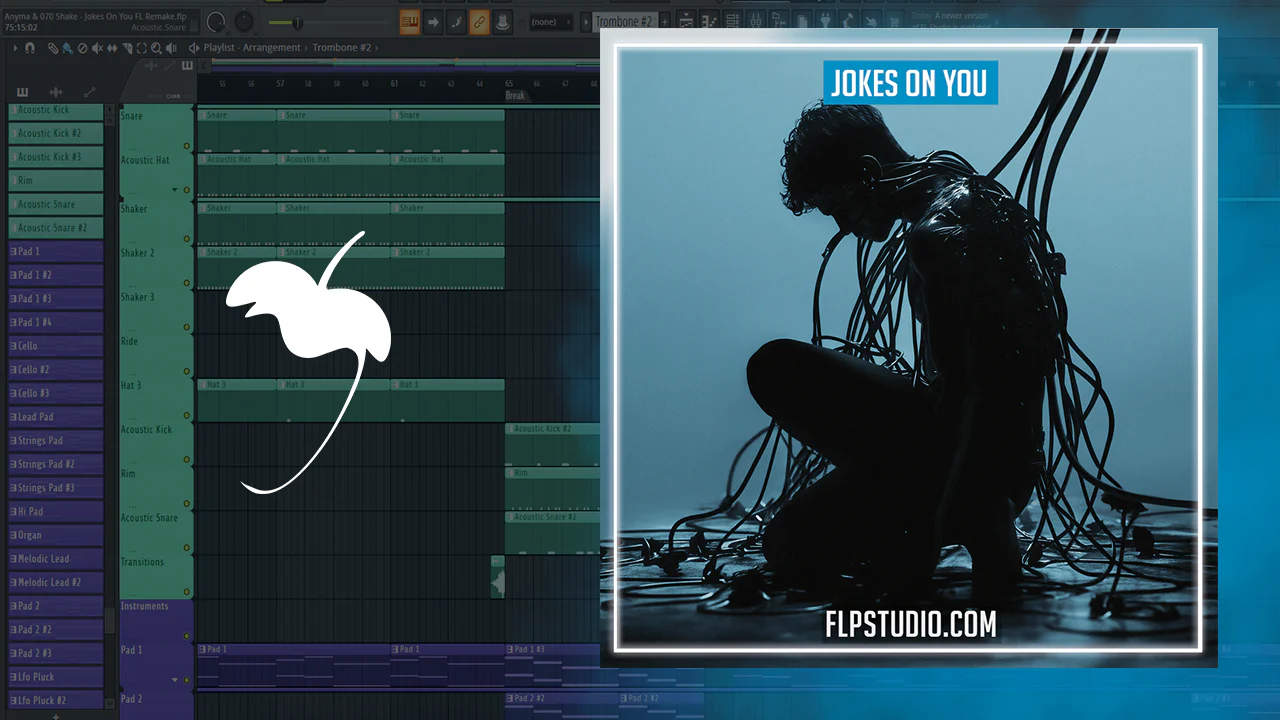Mute the Acoustic Hat track
Viewport: 1280px width, 720px height.
[x=186, y=190]
